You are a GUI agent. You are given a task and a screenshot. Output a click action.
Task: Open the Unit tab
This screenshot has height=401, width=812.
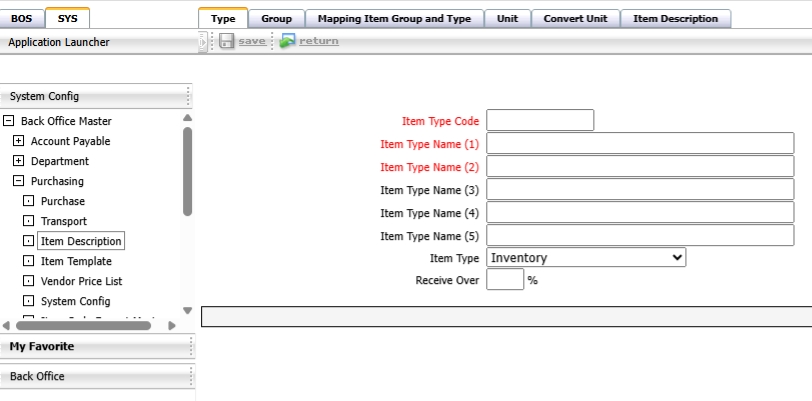507,19
